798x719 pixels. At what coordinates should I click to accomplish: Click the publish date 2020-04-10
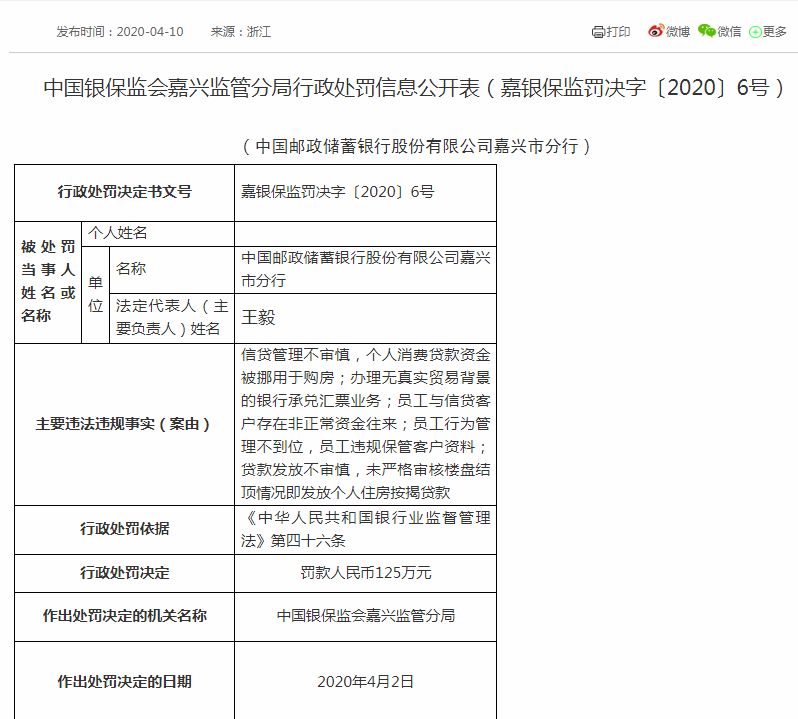[150, 32]
